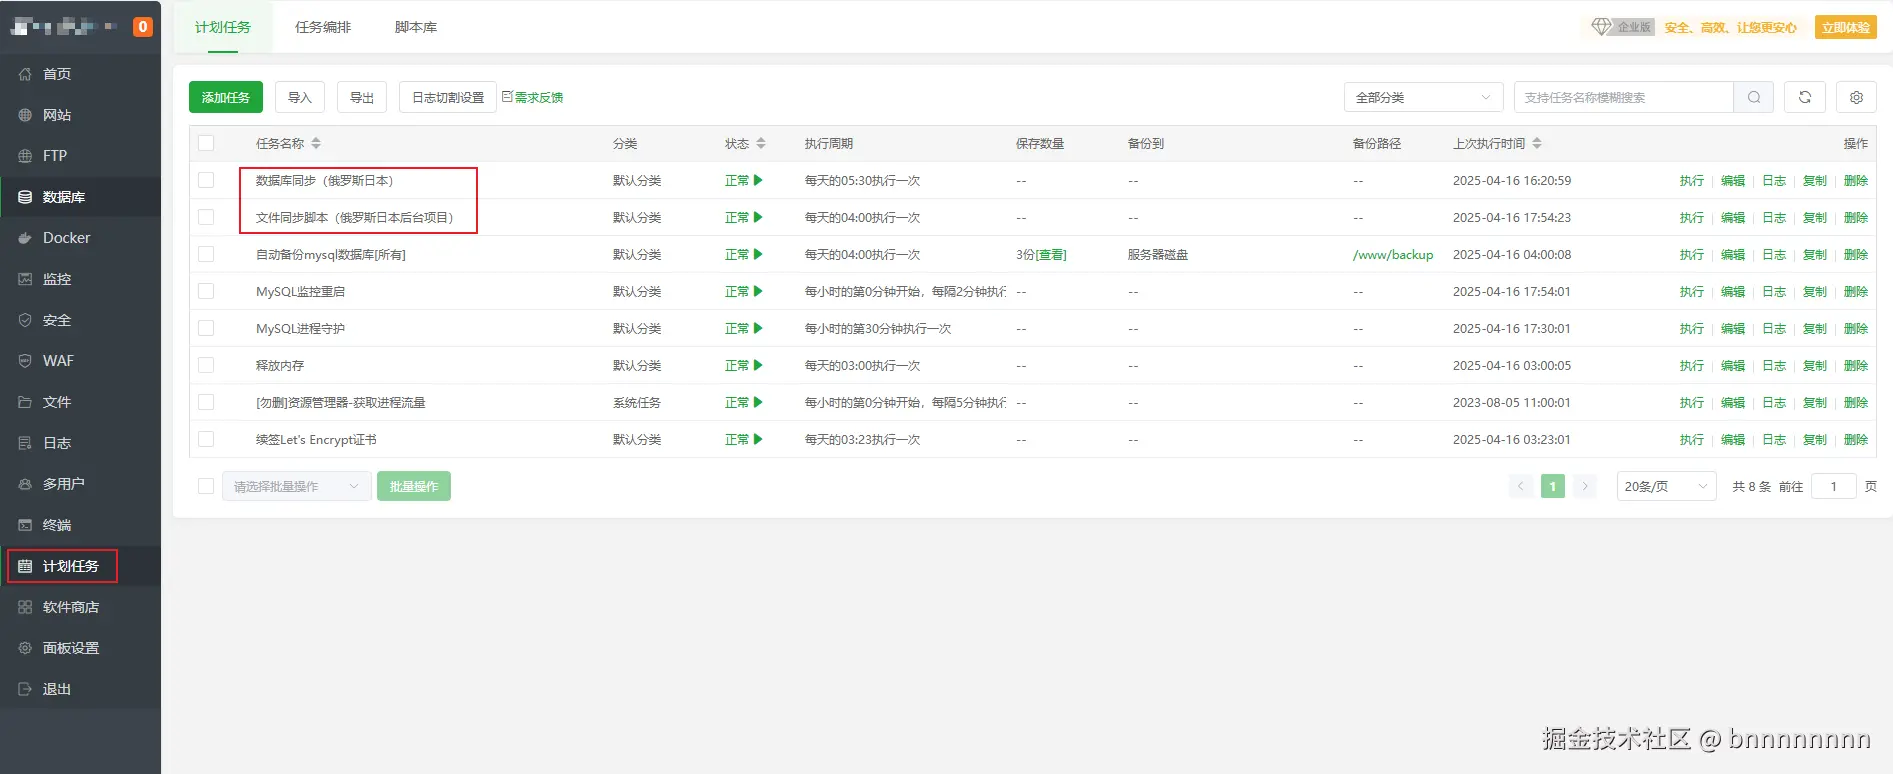
Task: Open 软件商店 in the sidebar menu
Action: [x=80, y=607]
